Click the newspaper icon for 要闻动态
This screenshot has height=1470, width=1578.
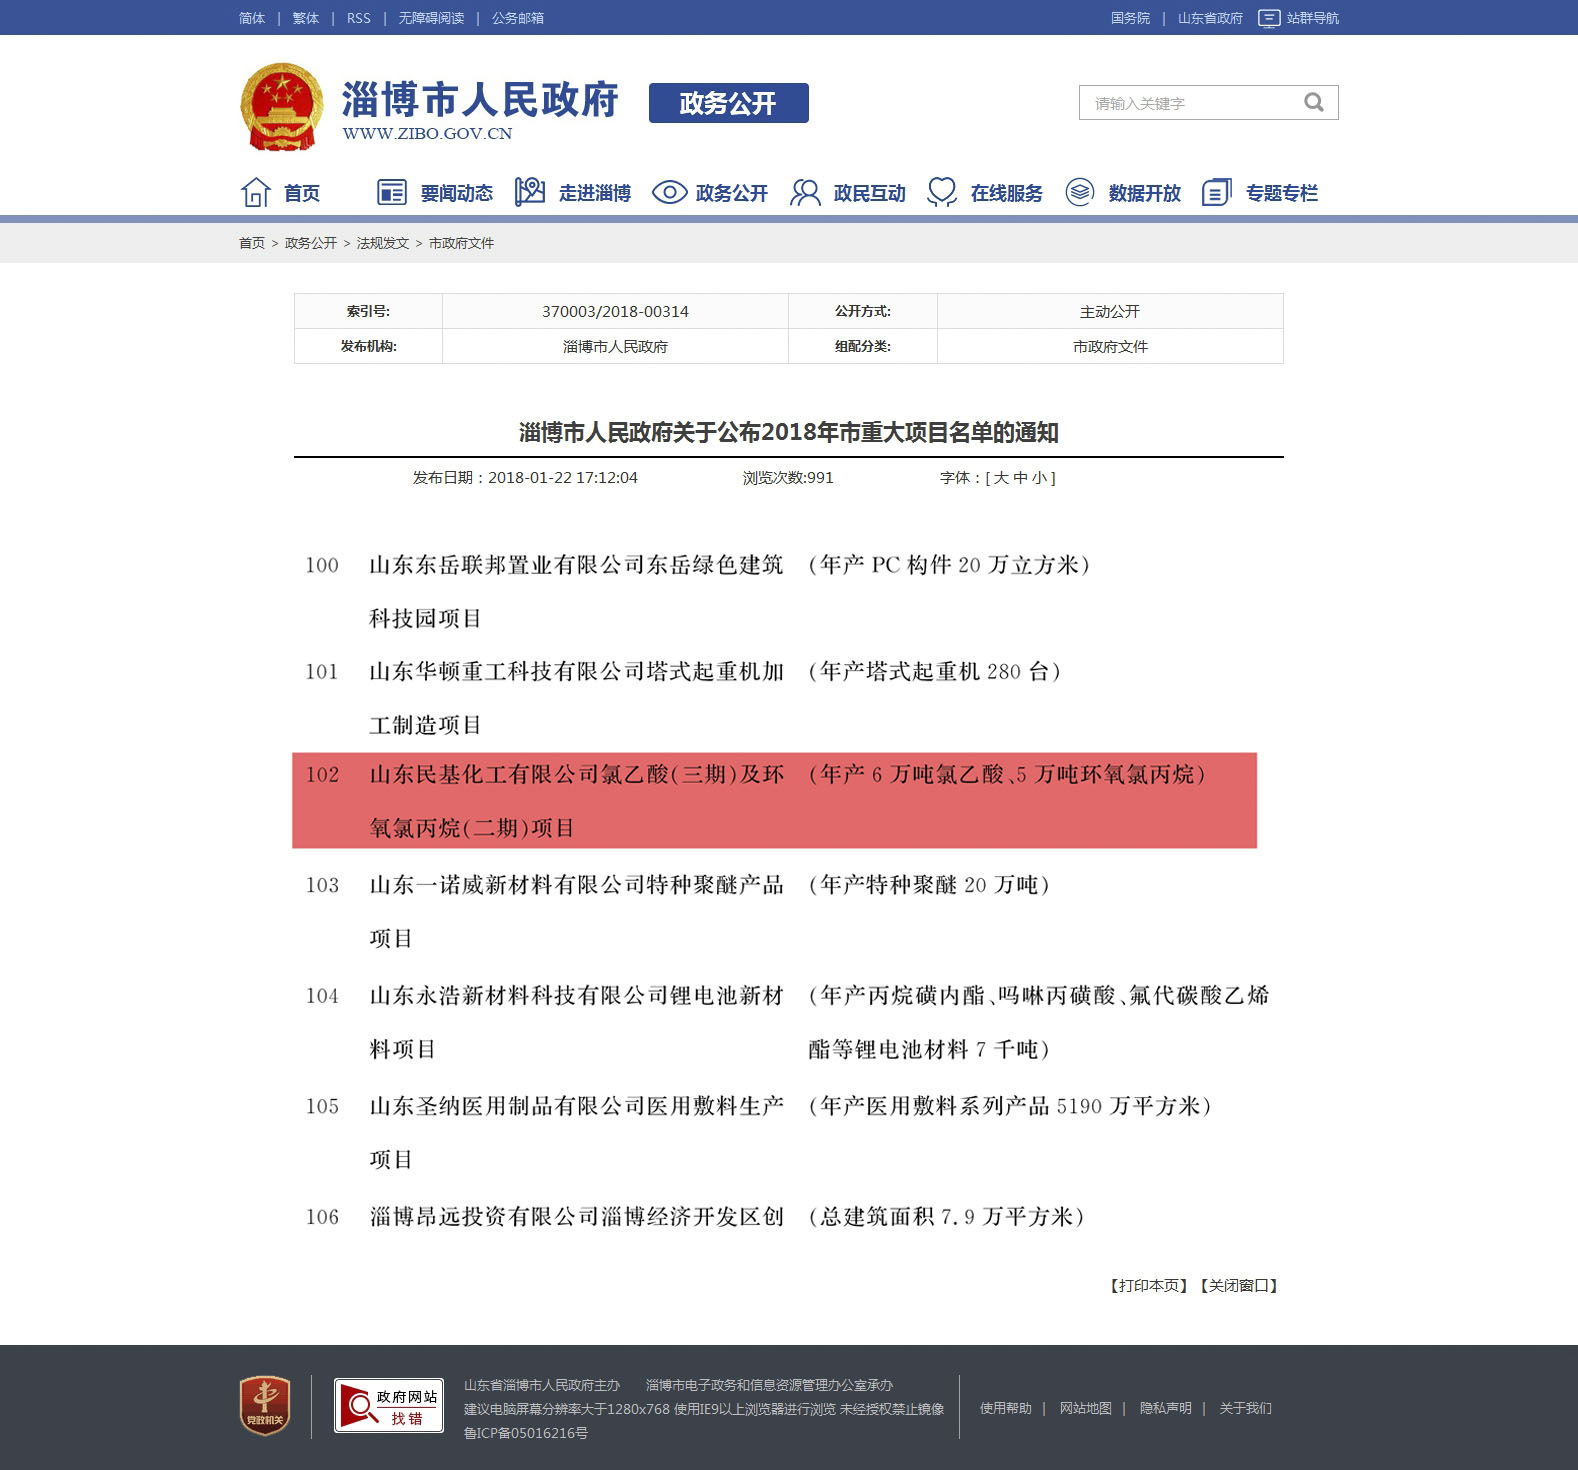pyautogui.click(x=391, y=192)
